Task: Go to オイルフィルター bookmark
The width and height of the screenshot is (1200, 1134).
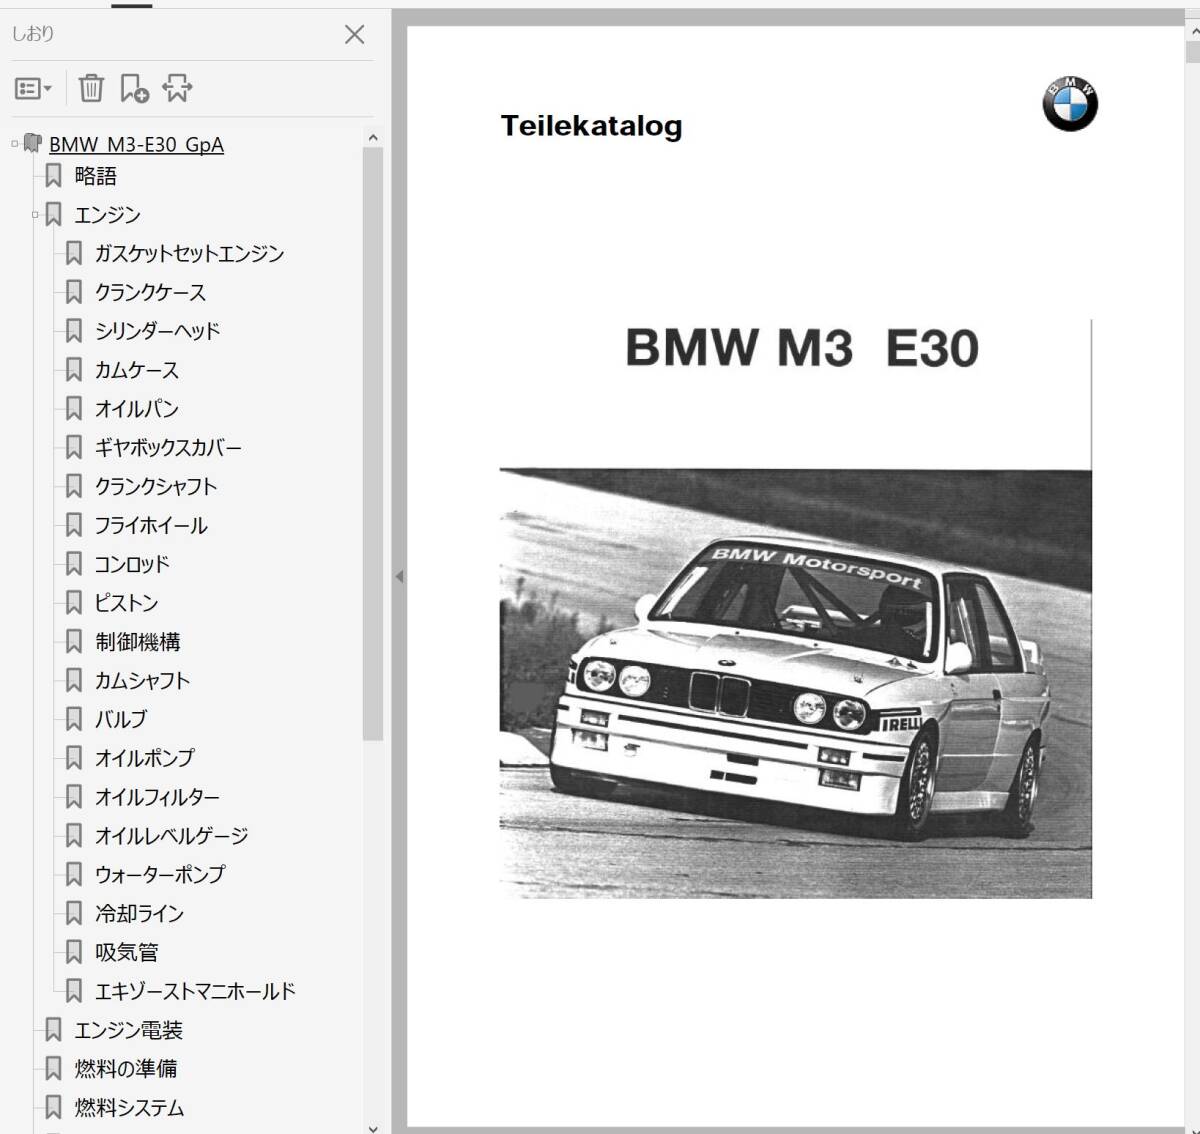Action: point(157,797)
